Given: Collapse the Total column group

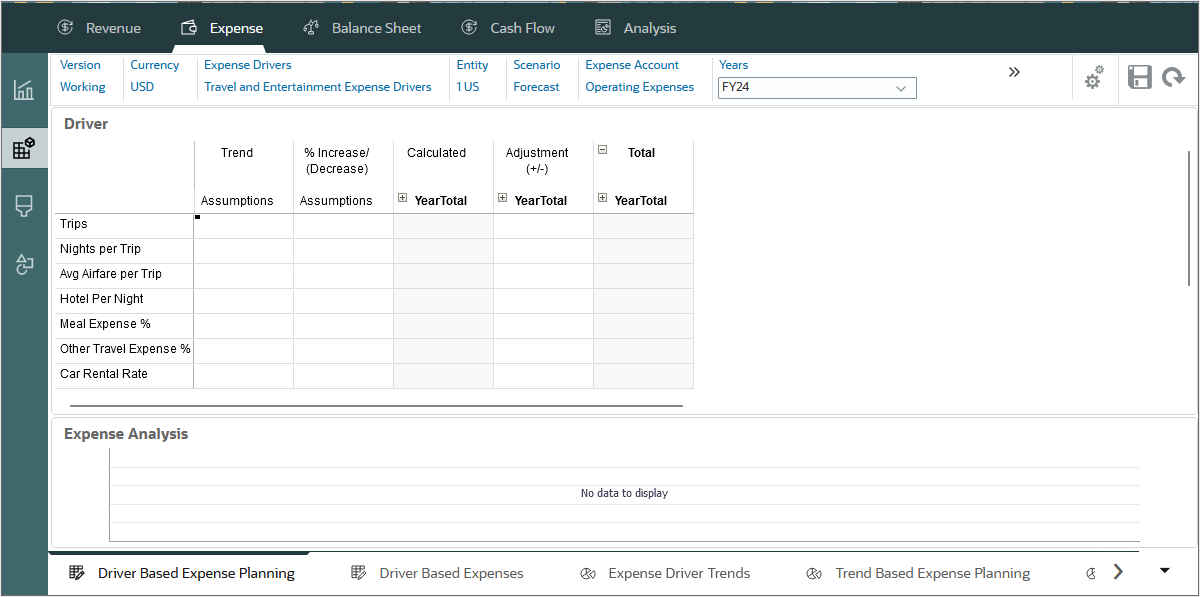Looking at the screenshot, I should pyautogui.click(x=603, y=149).
